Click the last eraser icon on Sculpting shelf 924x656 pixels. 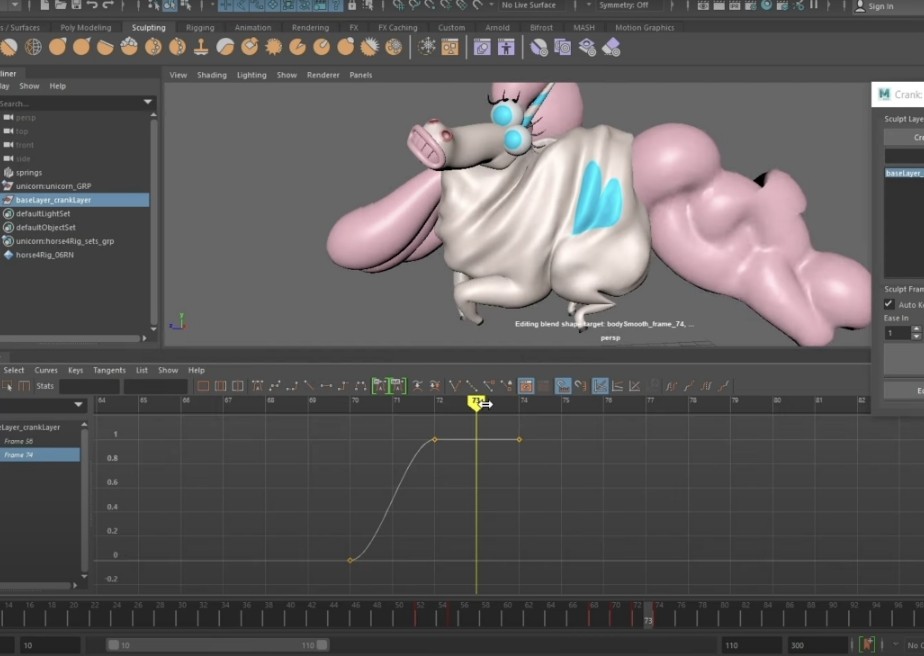coord(611,47)
